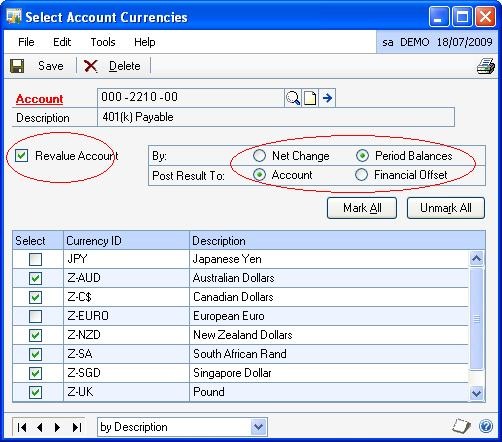Open the Help menu
502x442 pixels.
pos(145,42)
